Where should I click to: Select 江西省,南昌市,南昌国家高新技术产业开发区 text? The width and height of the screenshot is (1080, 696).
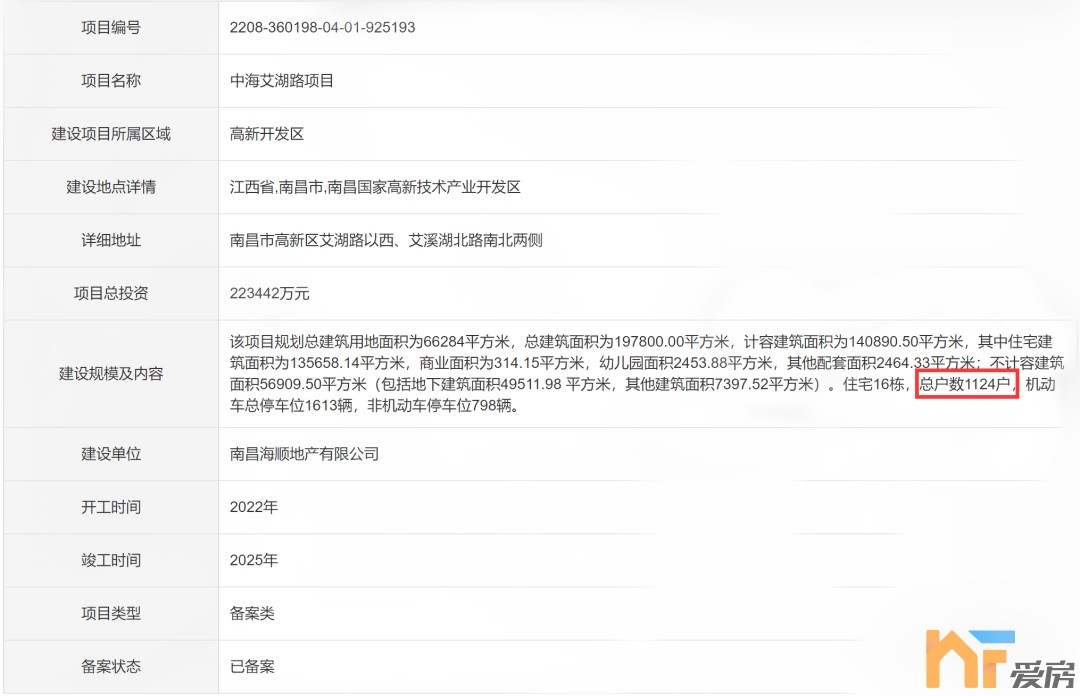[375, 187]
